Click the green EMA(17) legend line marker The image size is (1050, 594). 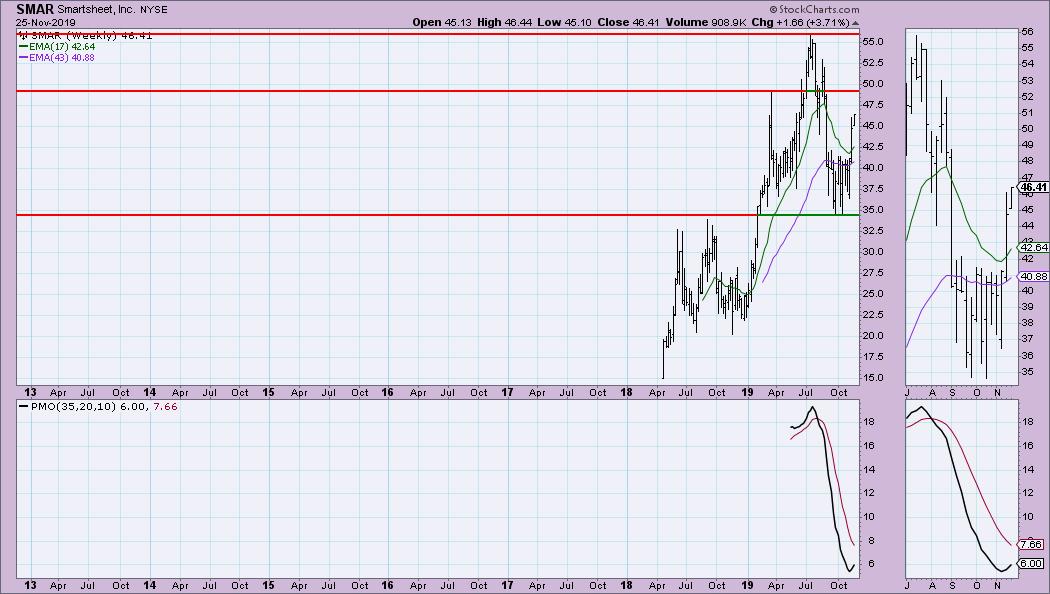tap(24, 45)
